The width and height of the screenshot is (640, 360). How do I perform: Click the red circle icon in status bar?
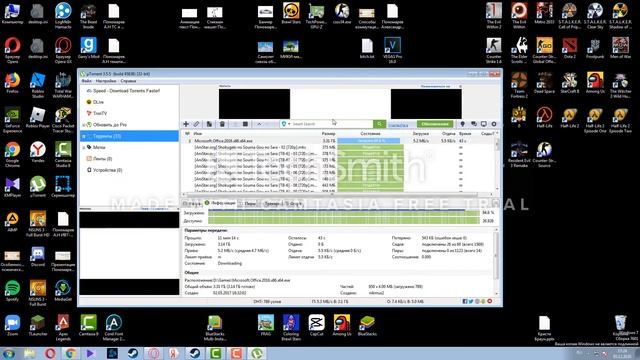click(x=489, y=301)
